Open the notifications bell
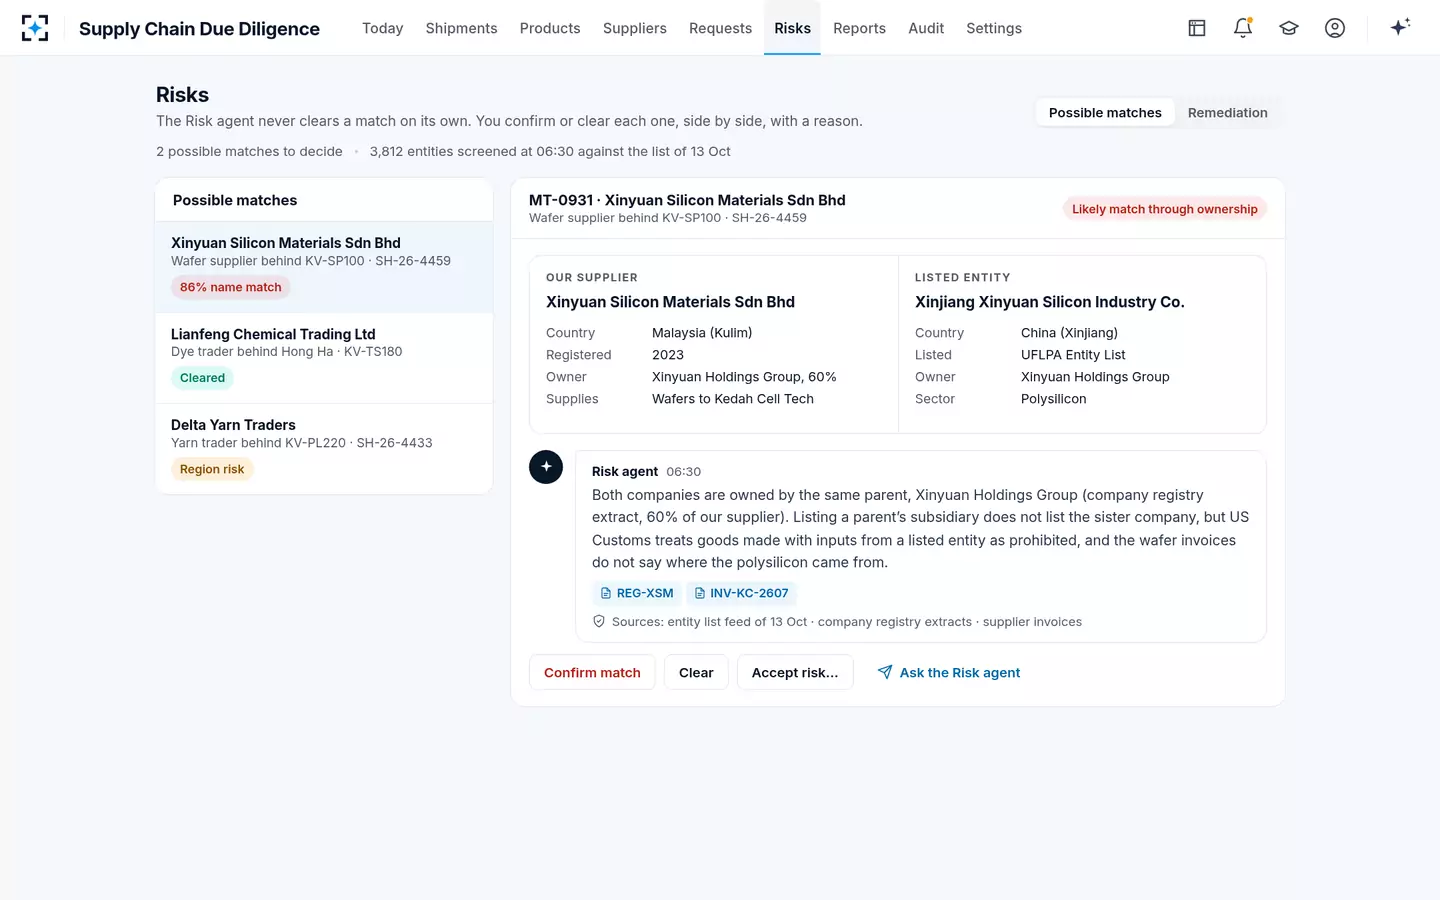1440x900 pixels. [1243, 28]
